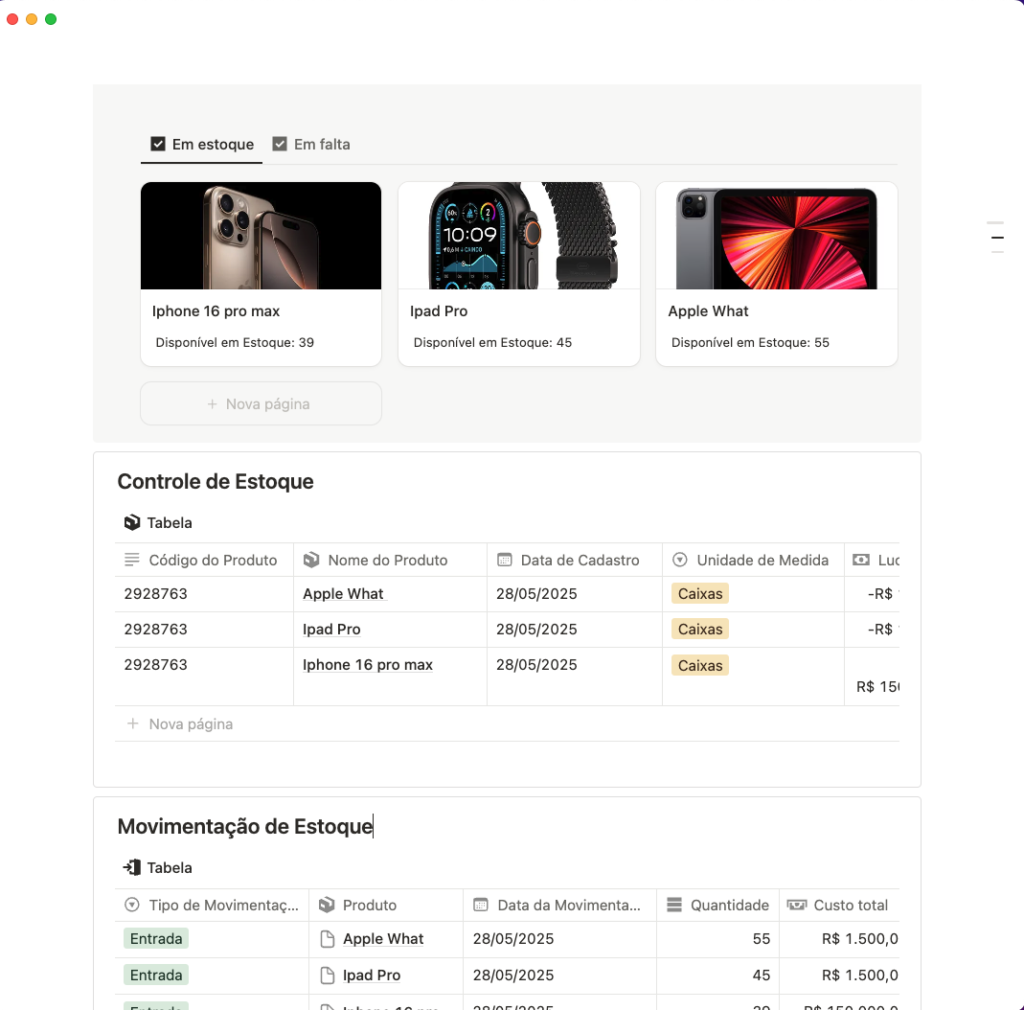This screenshot has width=1024, height=1010.
Task: Open the Ipad Pro link in Controle de Estoque
Action: coord(332,629)
